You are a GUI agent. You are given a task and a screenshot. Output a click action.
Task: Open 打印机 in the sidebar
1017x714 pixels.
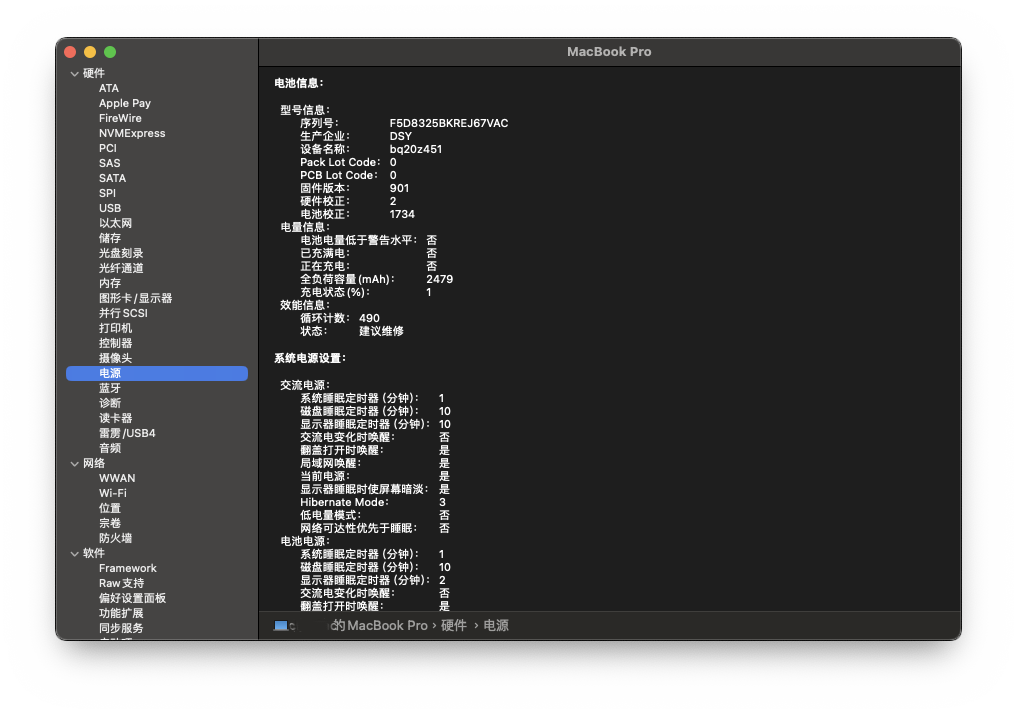point(115,328)
